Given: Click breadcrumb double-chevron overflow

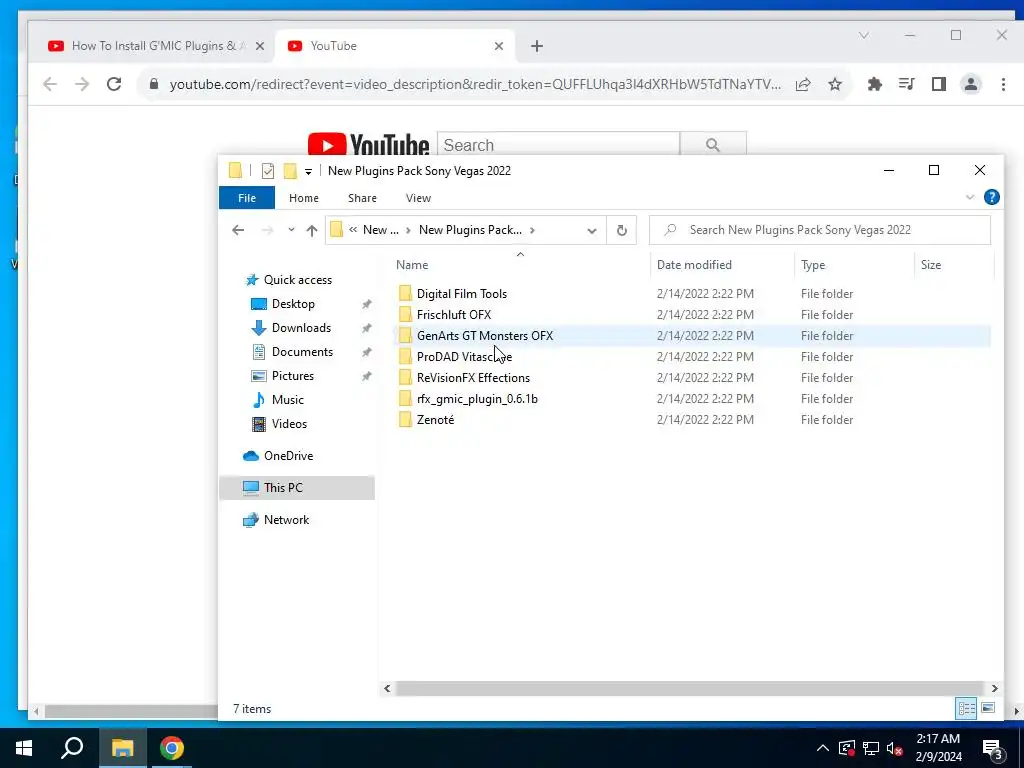Looking at the screenshot, I should click(x=353, y=230).
